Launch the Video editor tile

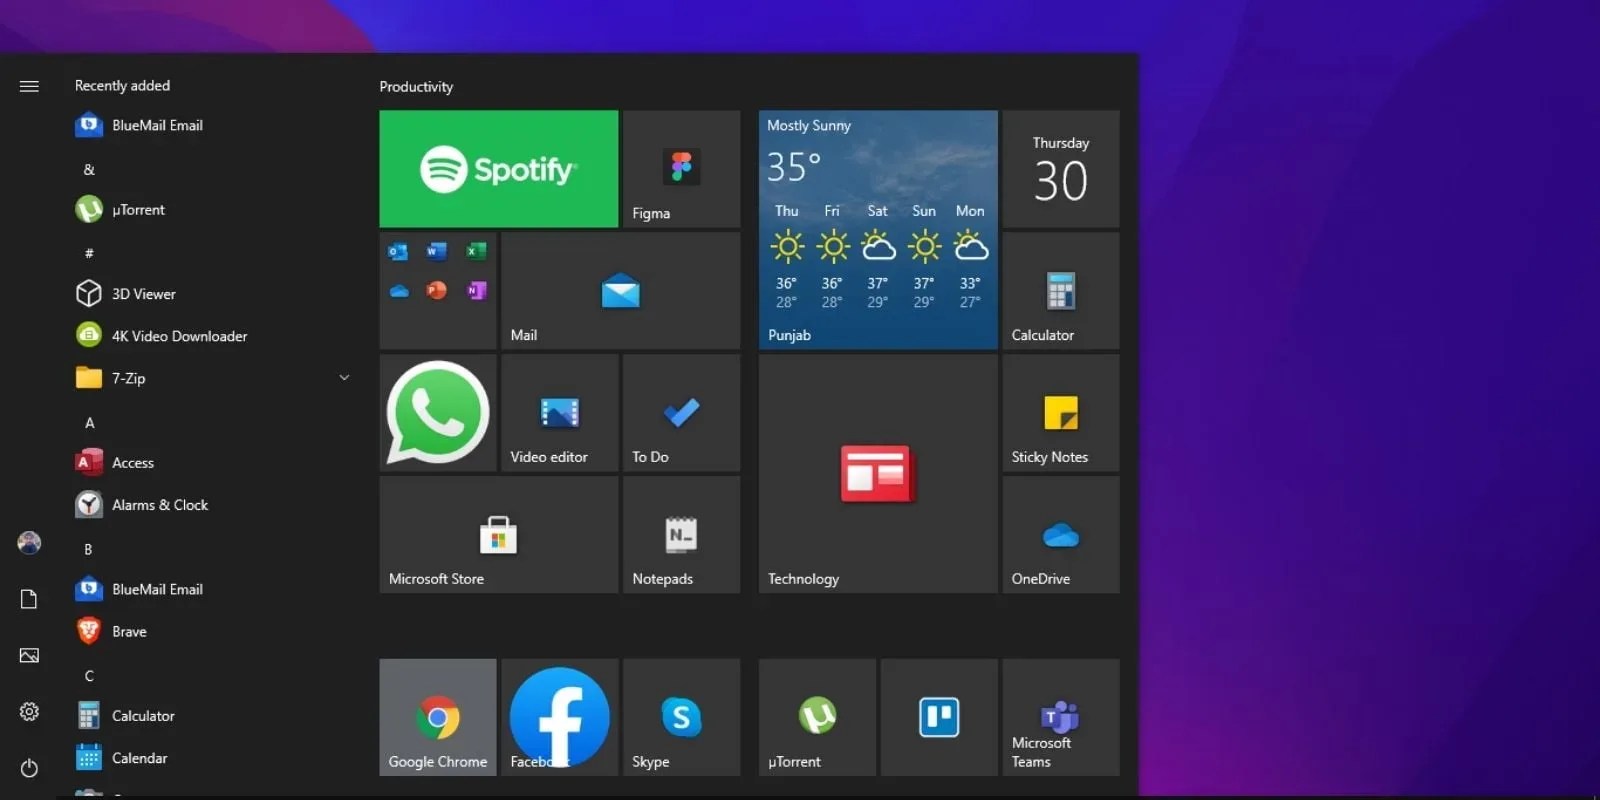pyautogui.click(x=560, y=413)
